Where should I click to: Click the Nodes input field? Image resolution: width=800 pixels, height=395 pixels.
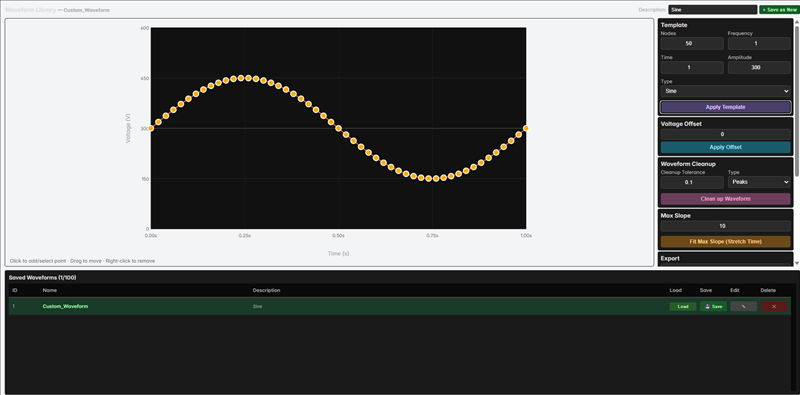pos(692,43)
